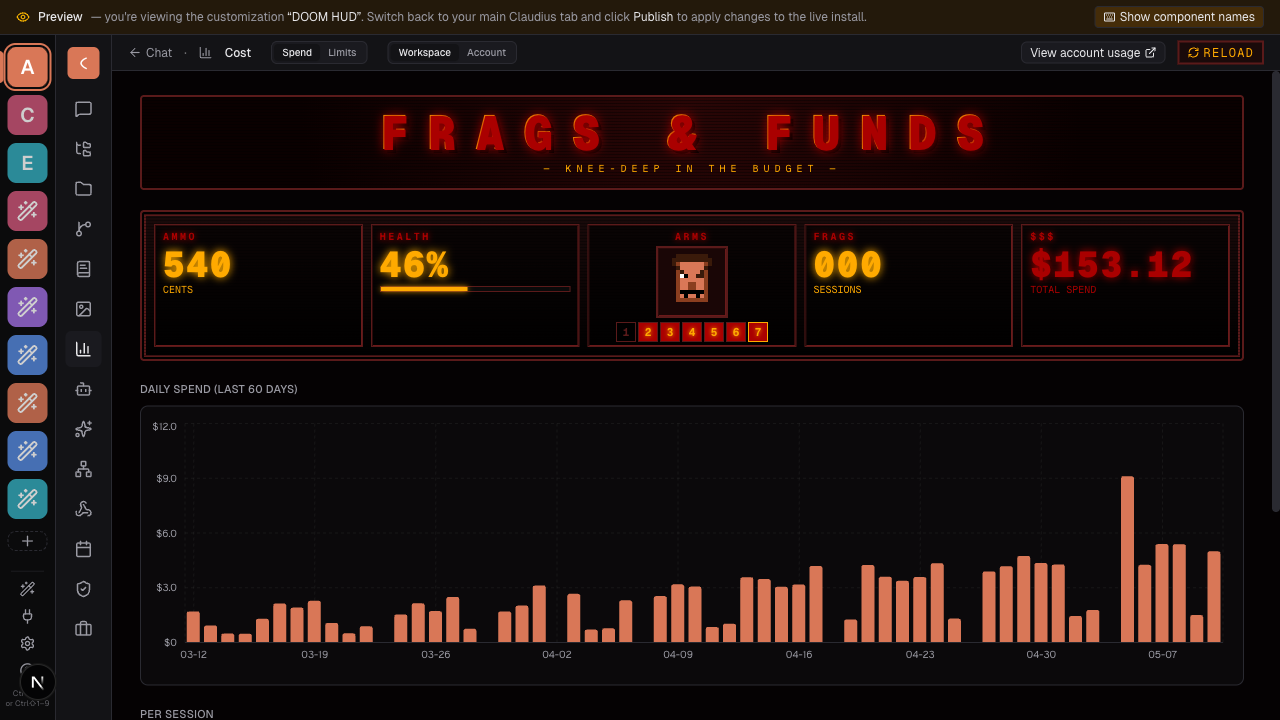Viewport: 1280px width, 720px height.
Task: Switch to Workspace scope tab
Action: coord(424,53)
